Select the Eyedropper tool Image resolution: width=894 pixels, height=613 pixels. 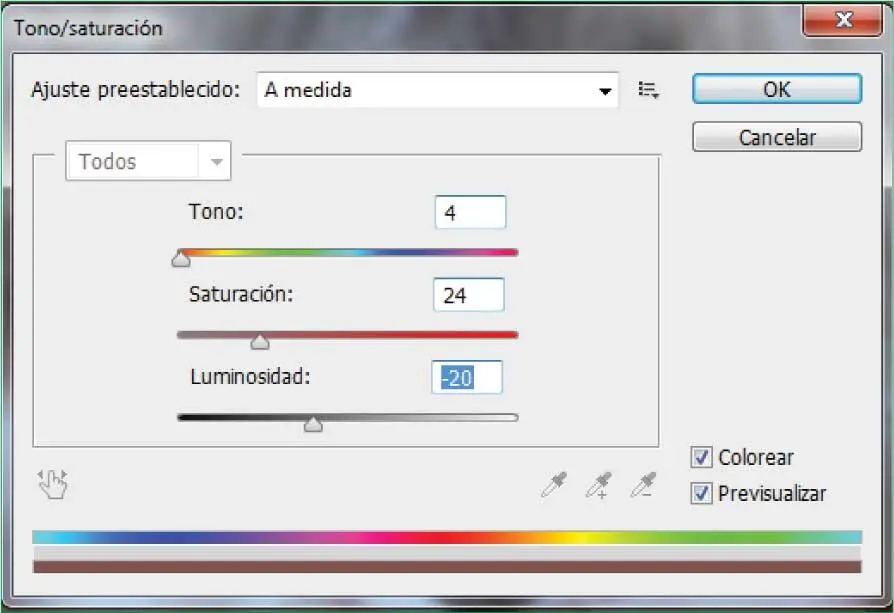[x=552, y=485]
